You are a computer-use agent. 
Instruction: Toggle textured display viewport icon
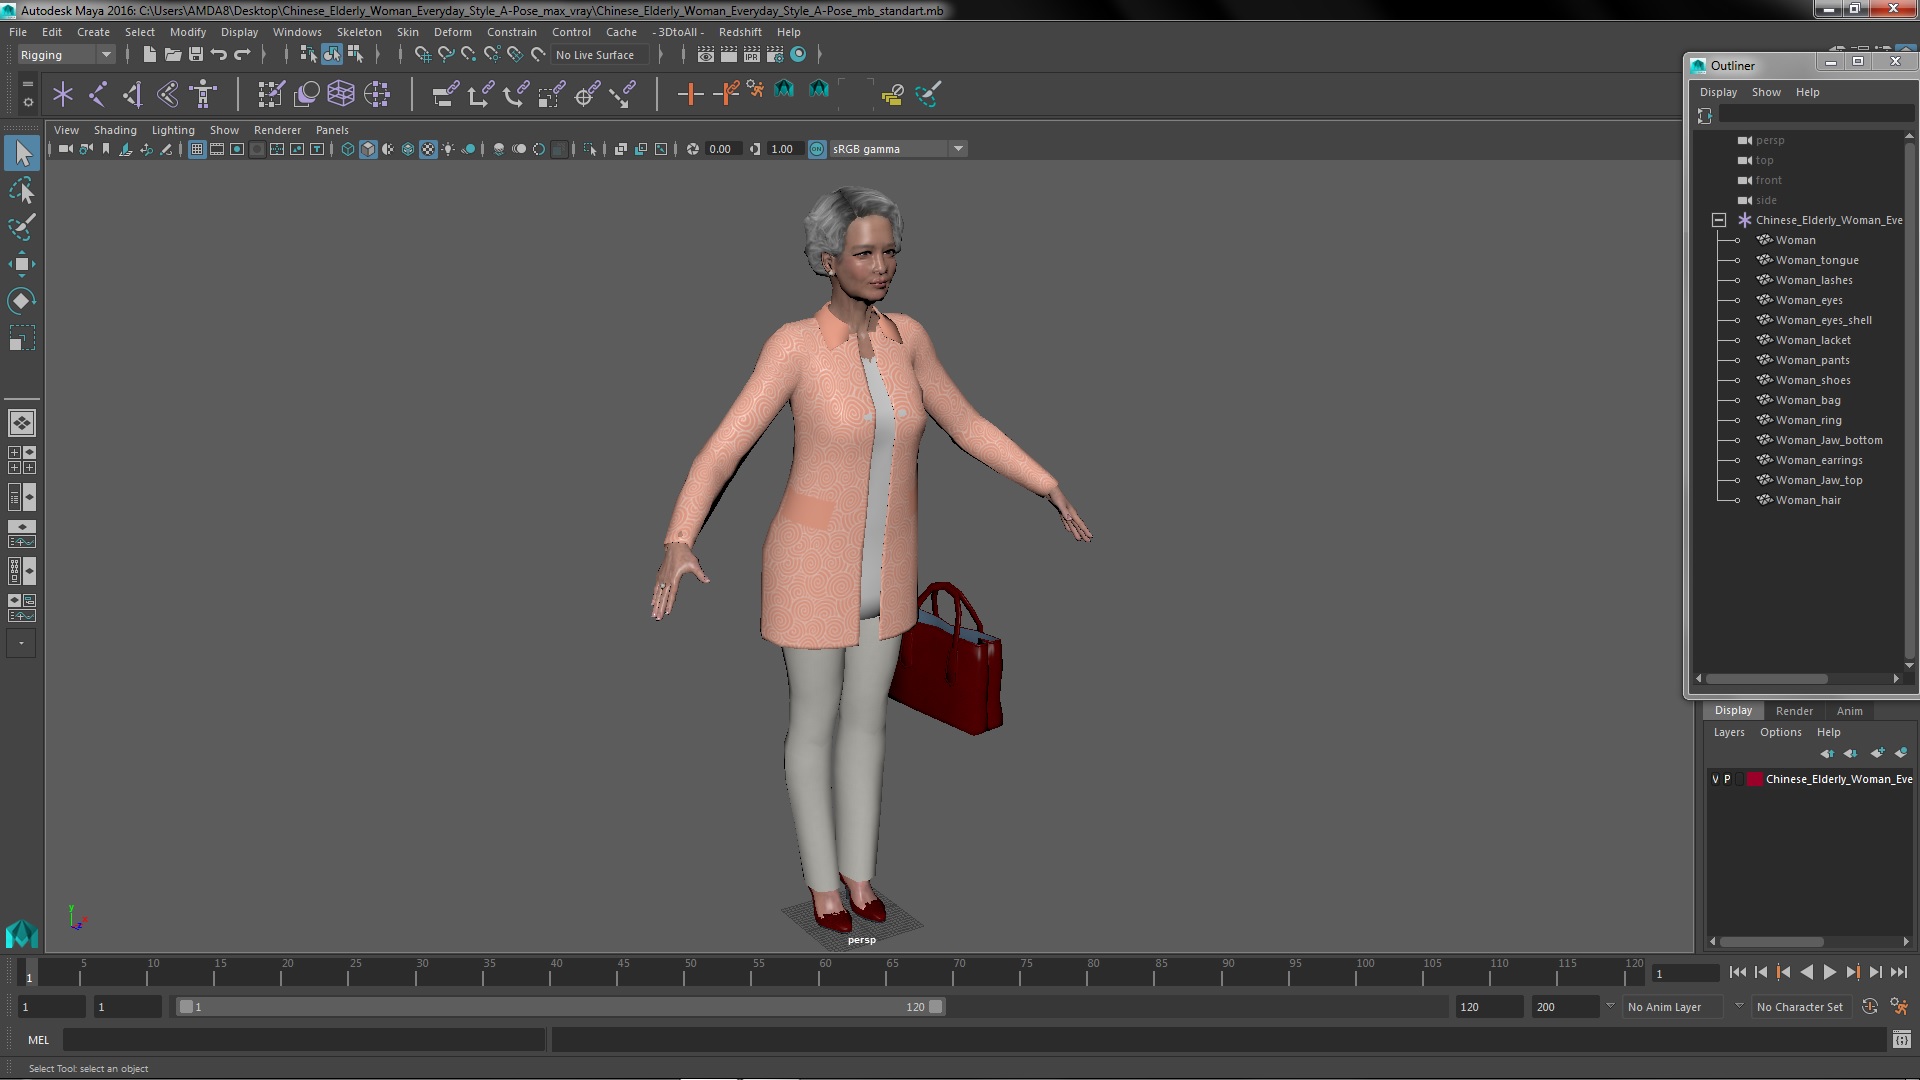coord(428,149)
